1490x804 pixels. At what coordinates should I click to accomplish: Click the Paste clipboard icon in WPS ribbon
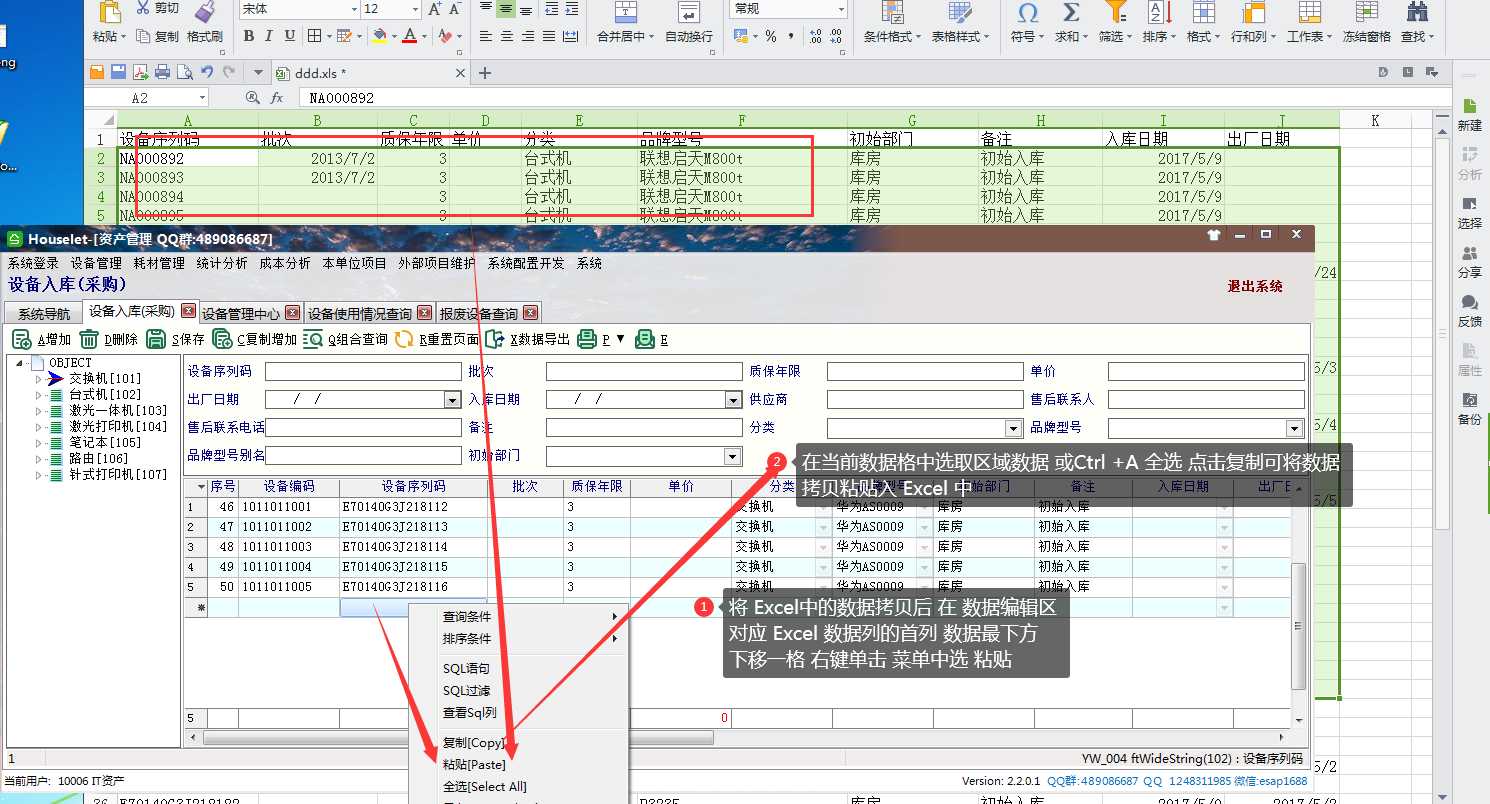pyautogui.click(x=110, y=11)
